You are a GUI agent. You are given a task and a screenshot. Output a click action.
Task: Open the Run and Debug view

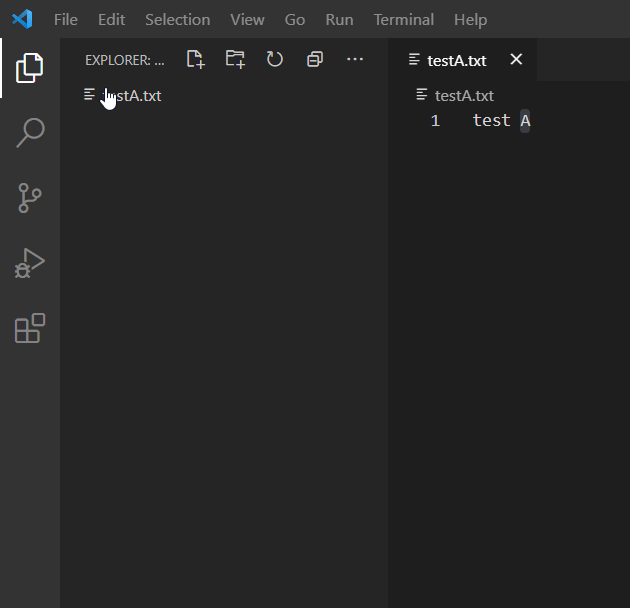[x=30, y=263]
